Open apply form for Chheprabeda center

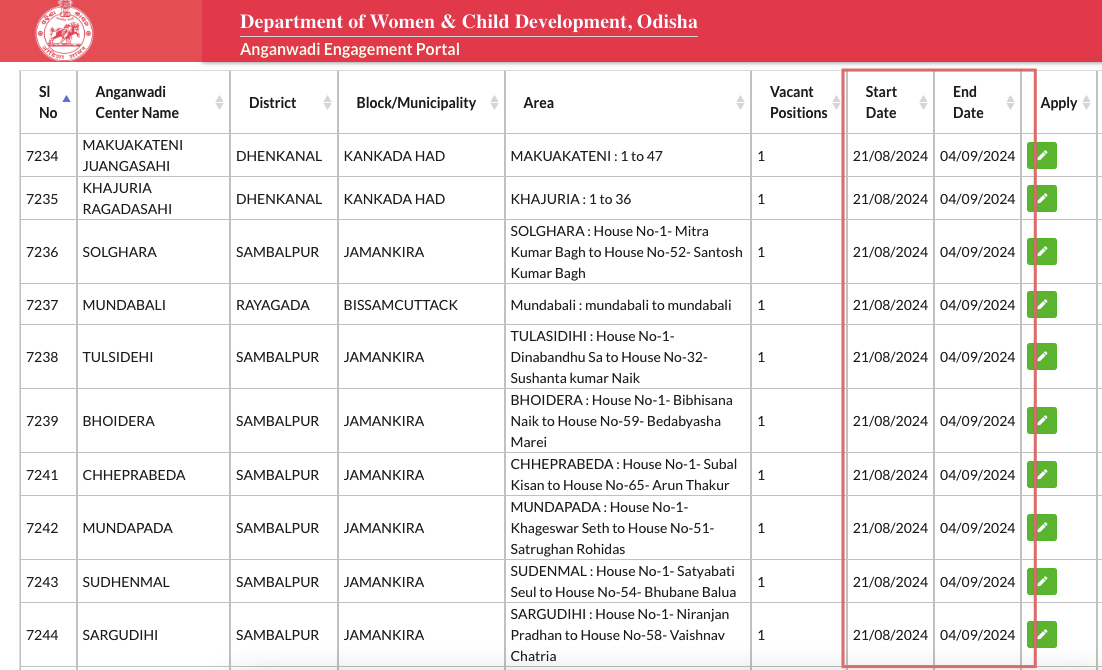[x=1042, y=475]
